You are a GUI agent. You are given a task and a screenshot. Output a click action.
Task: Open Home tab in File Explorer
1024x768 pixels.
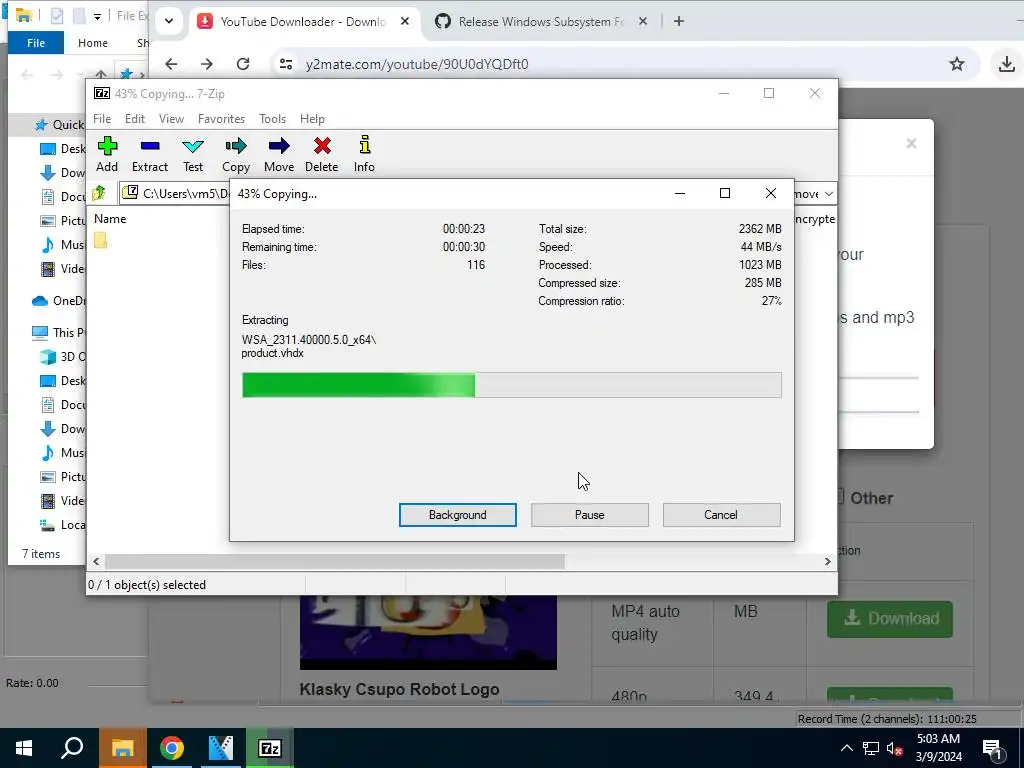pyautogui.click(x=93, y=43)
